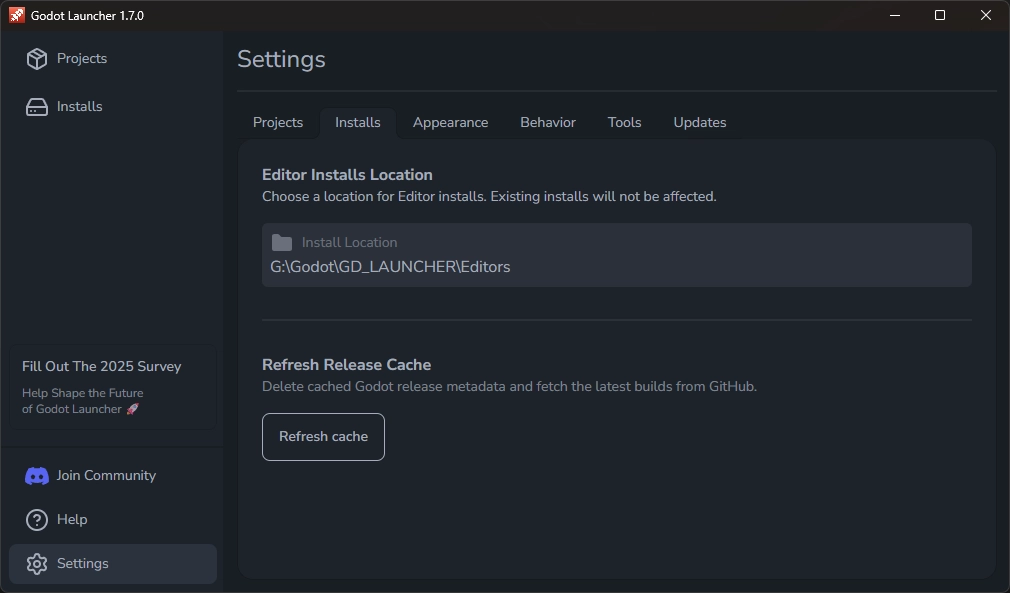This screenshot has width=1010, height=593.
Task: Open the Behavior settings tab
Action: [547, 122]
